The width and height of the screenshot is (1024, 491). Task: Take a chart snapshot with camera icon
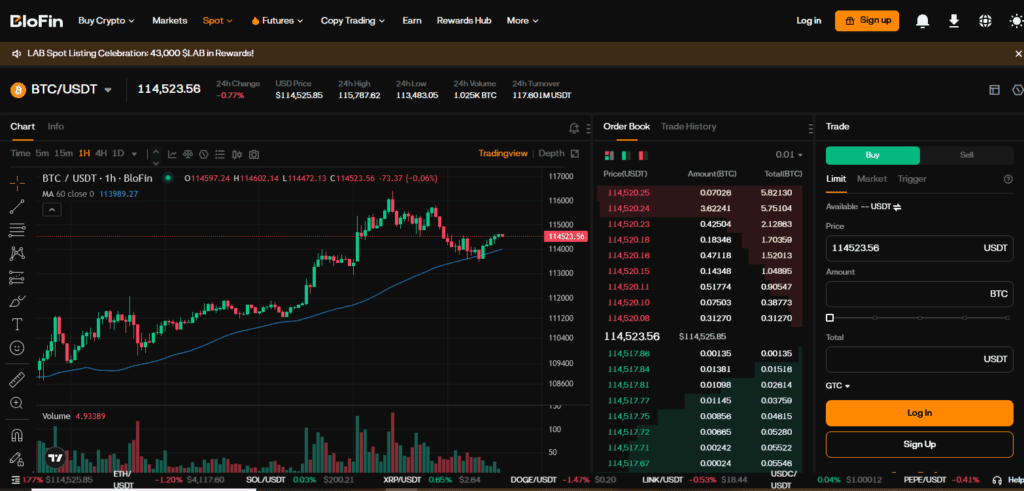coord(254,154)
